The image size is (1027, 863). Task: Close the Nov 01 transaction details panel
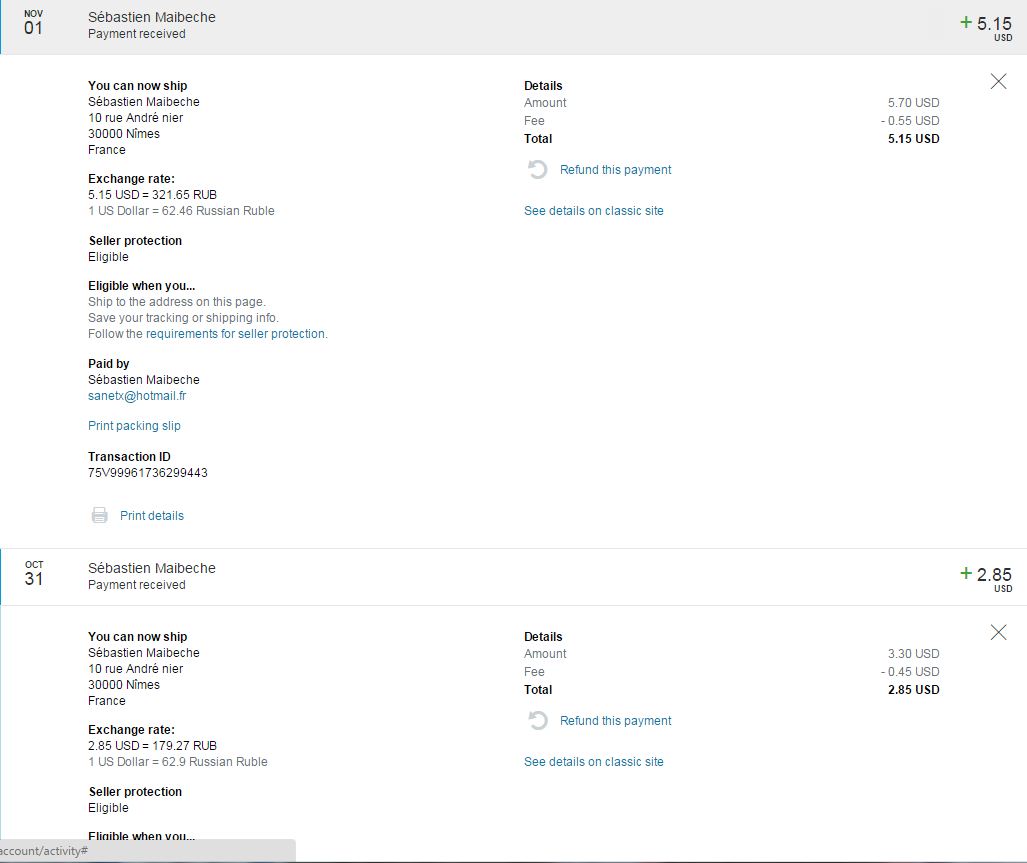tap(998, 82)
